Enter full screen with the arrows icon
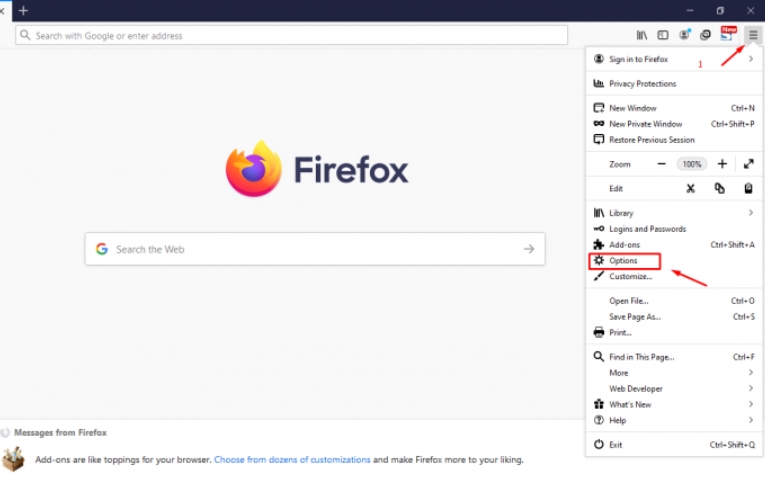765x478 pixels. tap(748, 164)
